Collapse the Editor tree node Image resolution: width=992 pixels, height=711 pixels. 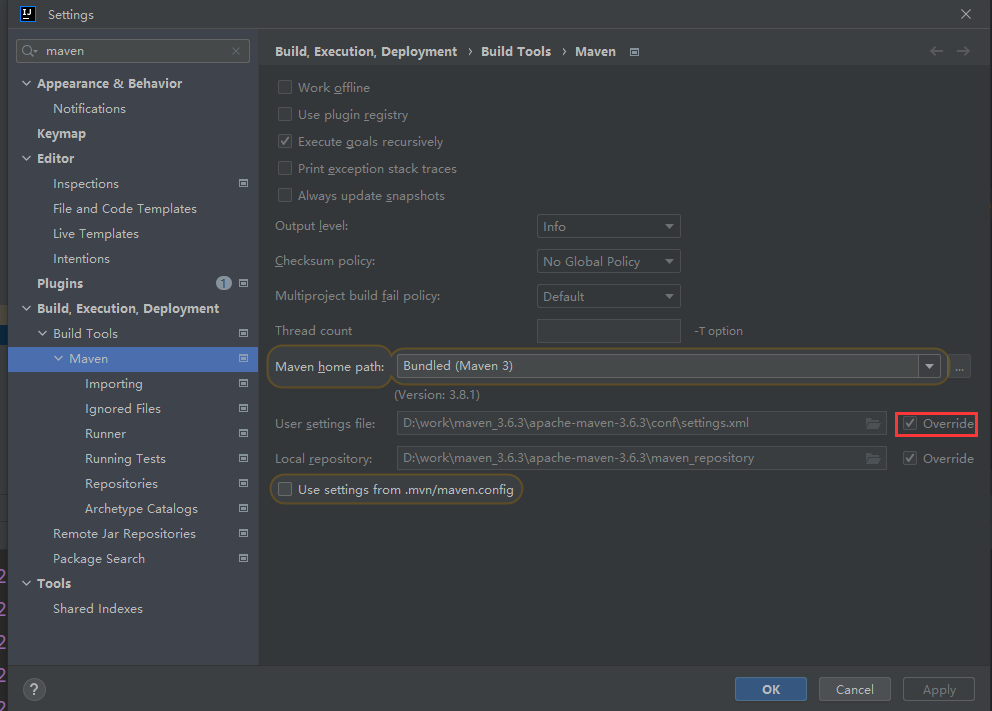point(27,158)
